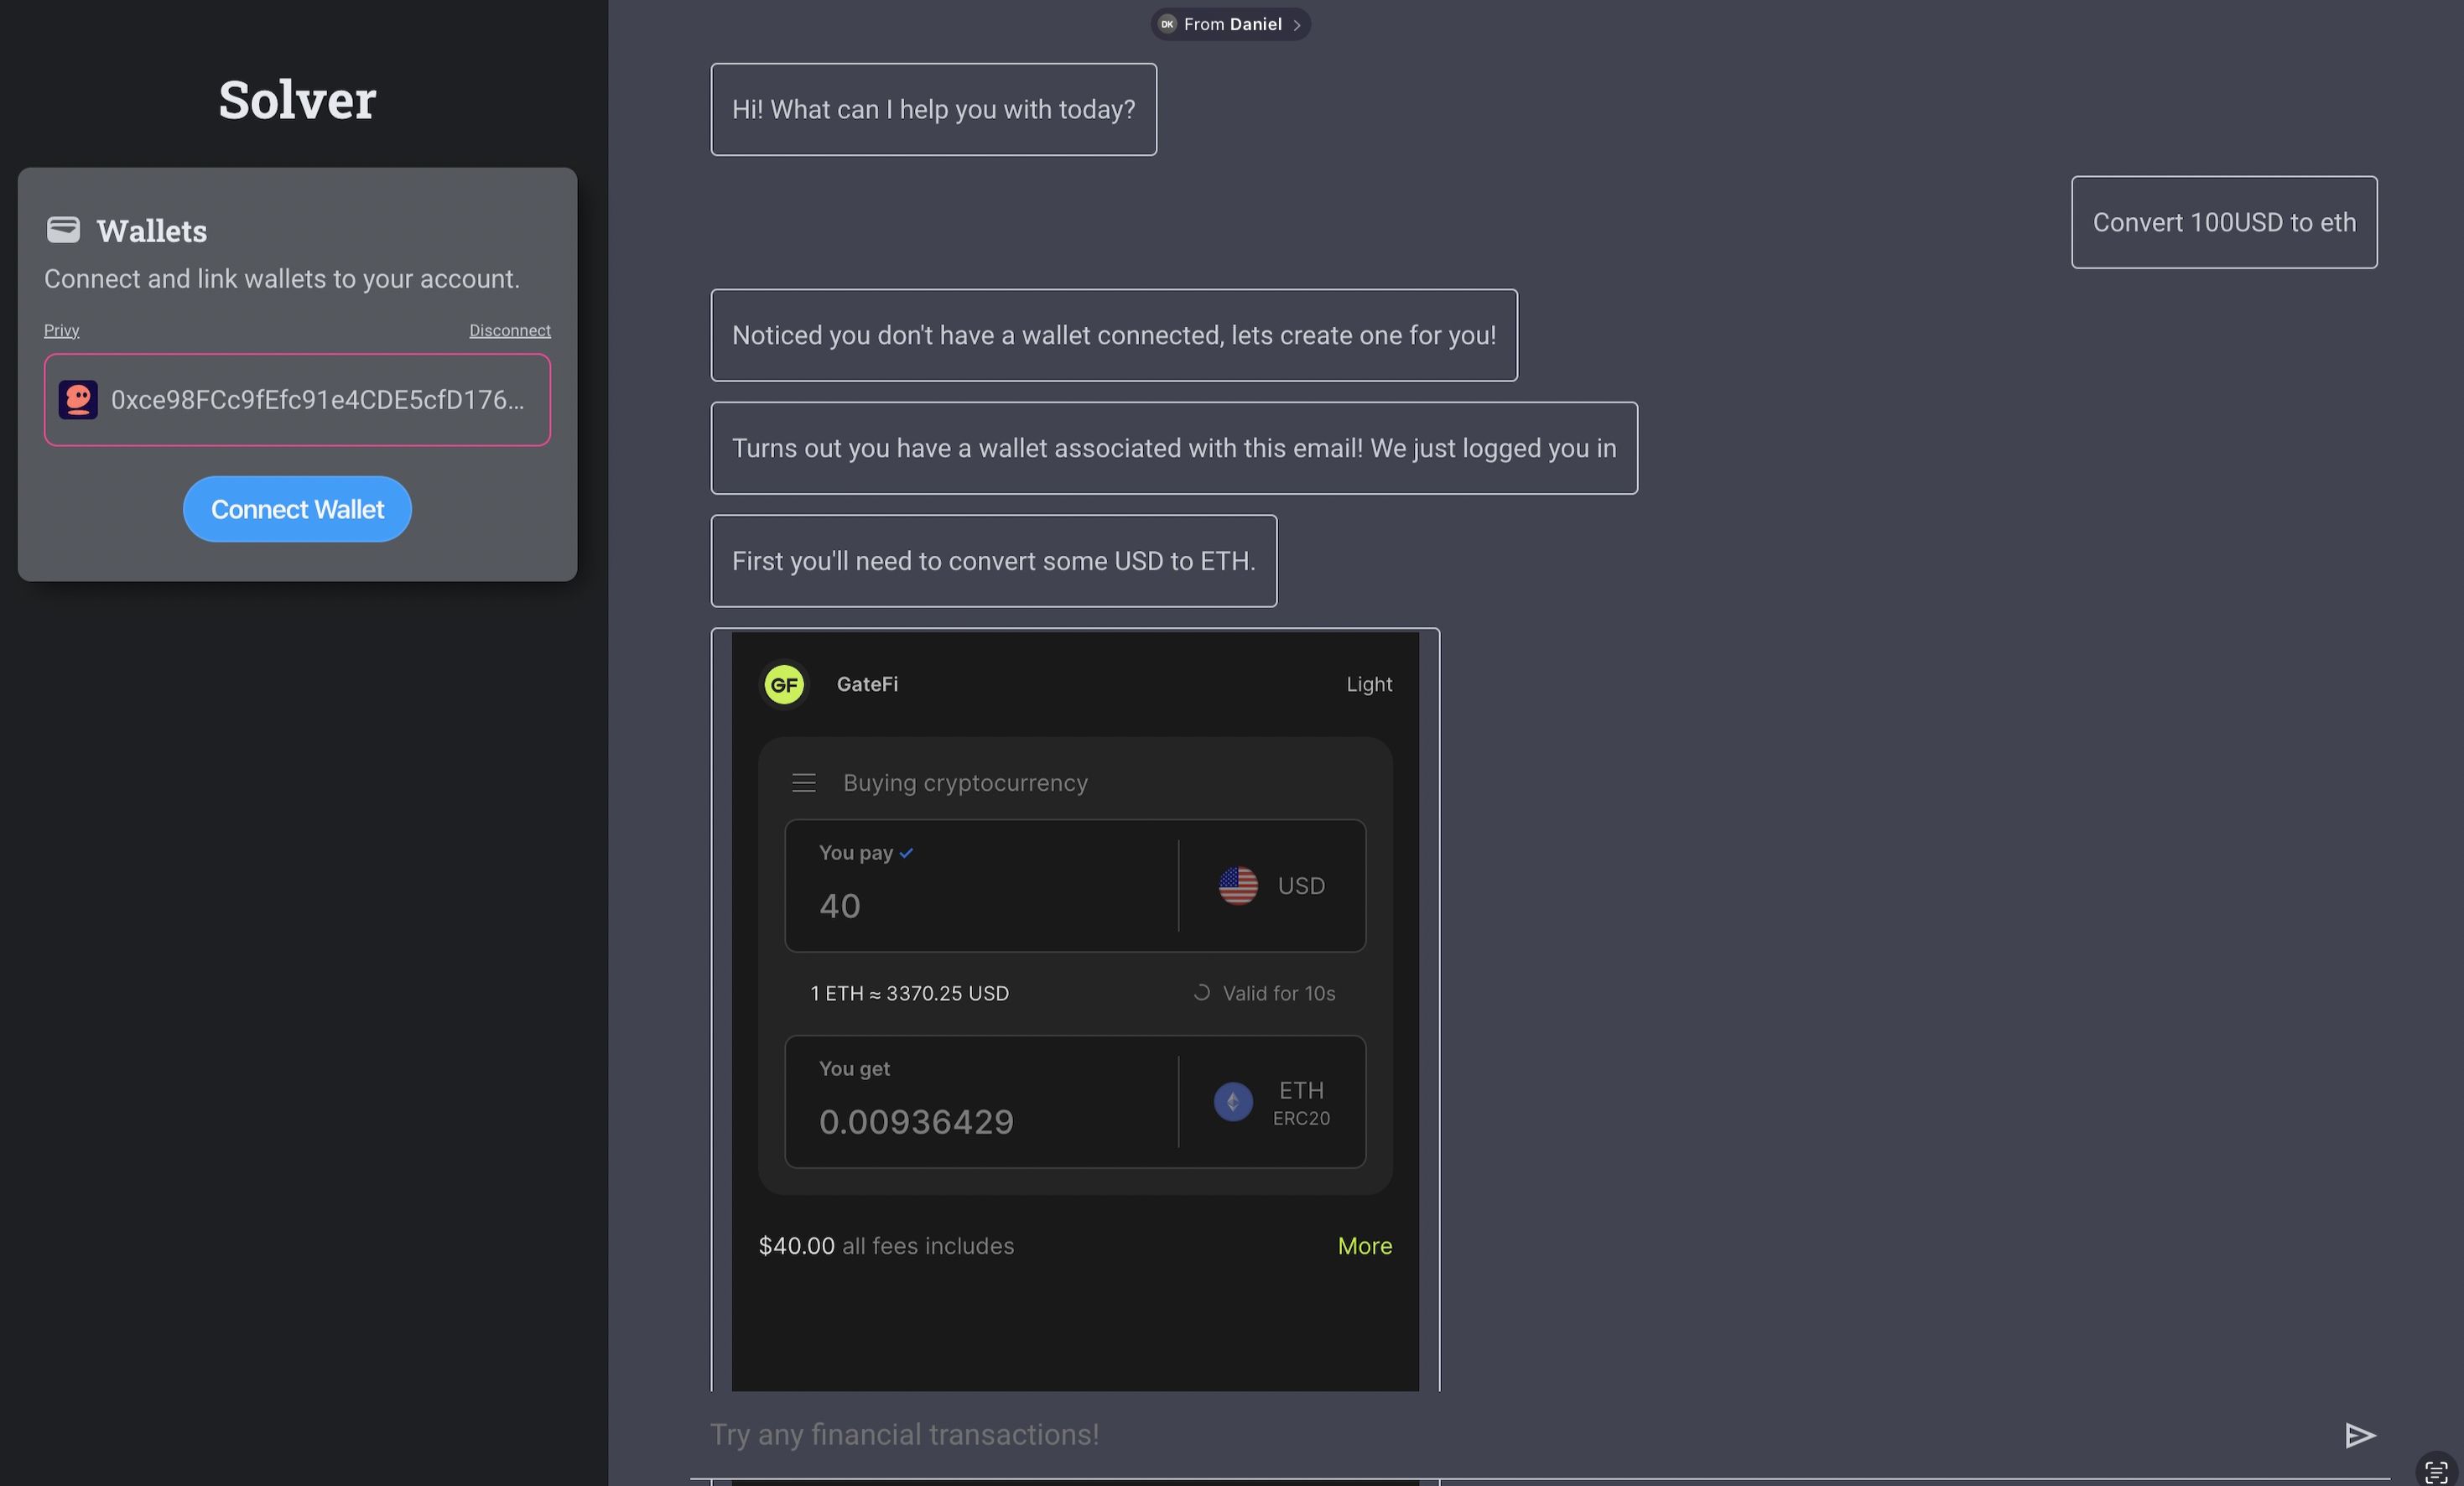Open the ETH ERC20 token selector
This screenshot has height=1486, width=2464.
coord(1272,1102)
